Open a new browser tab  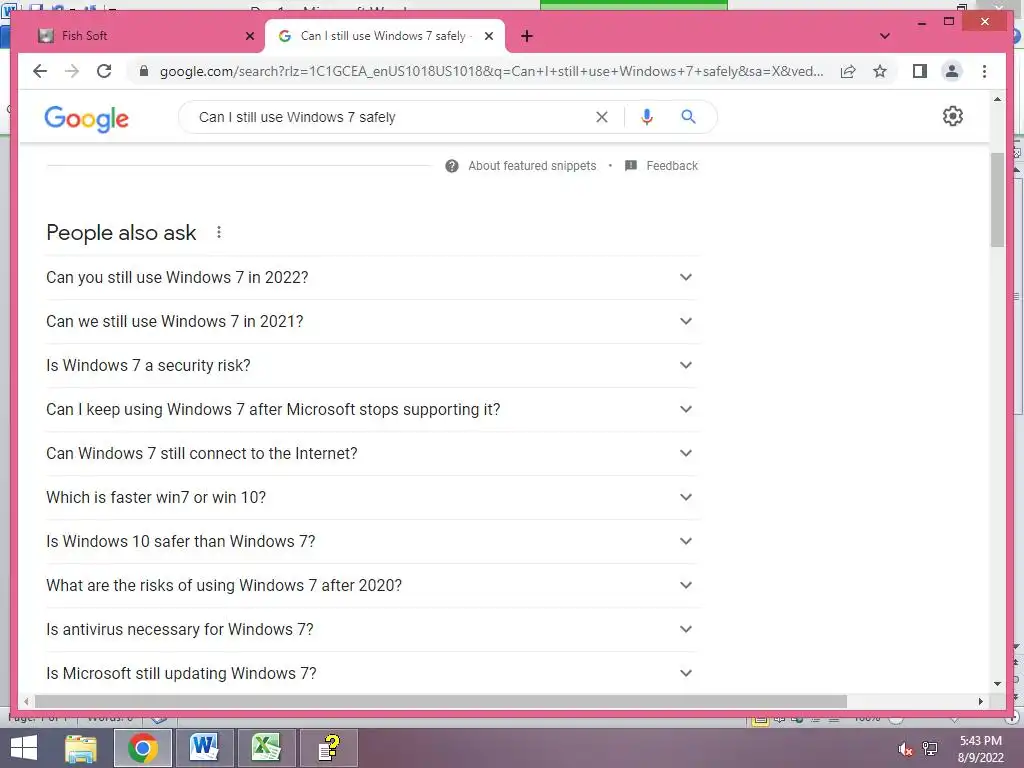(527, 36)
